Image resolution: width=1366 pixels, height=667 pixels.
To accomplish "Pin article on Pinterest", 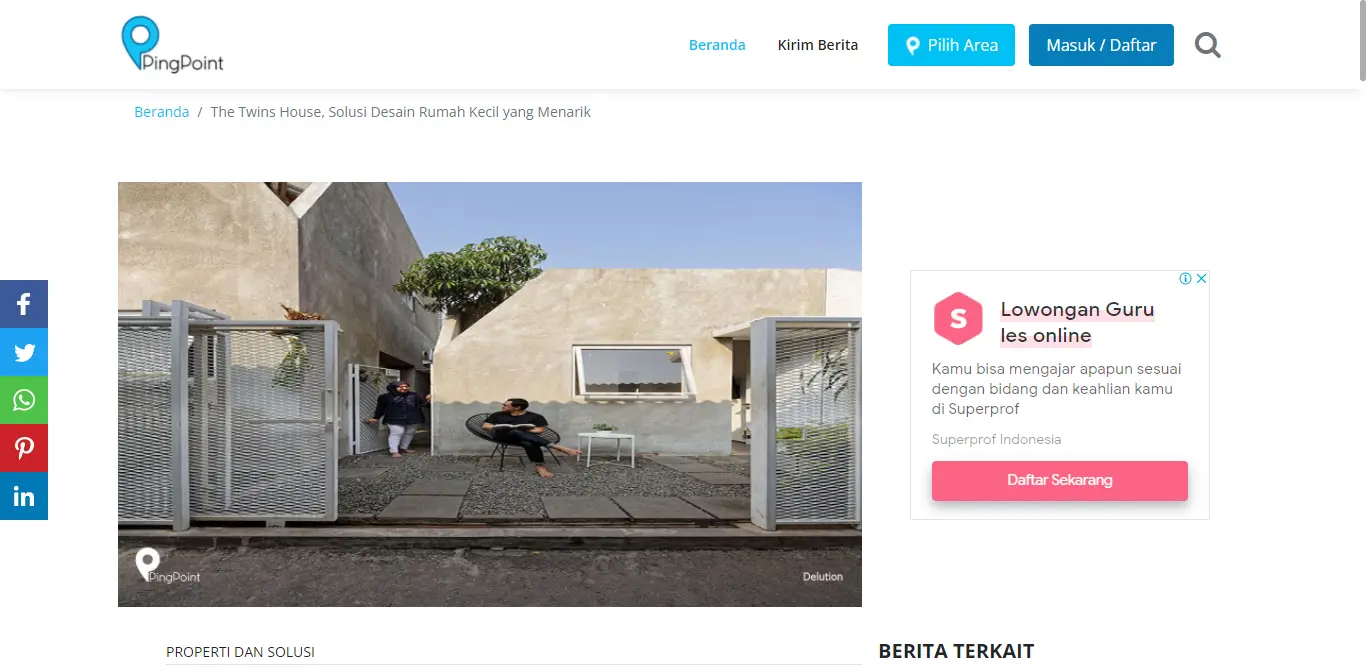I will point(24,448).
